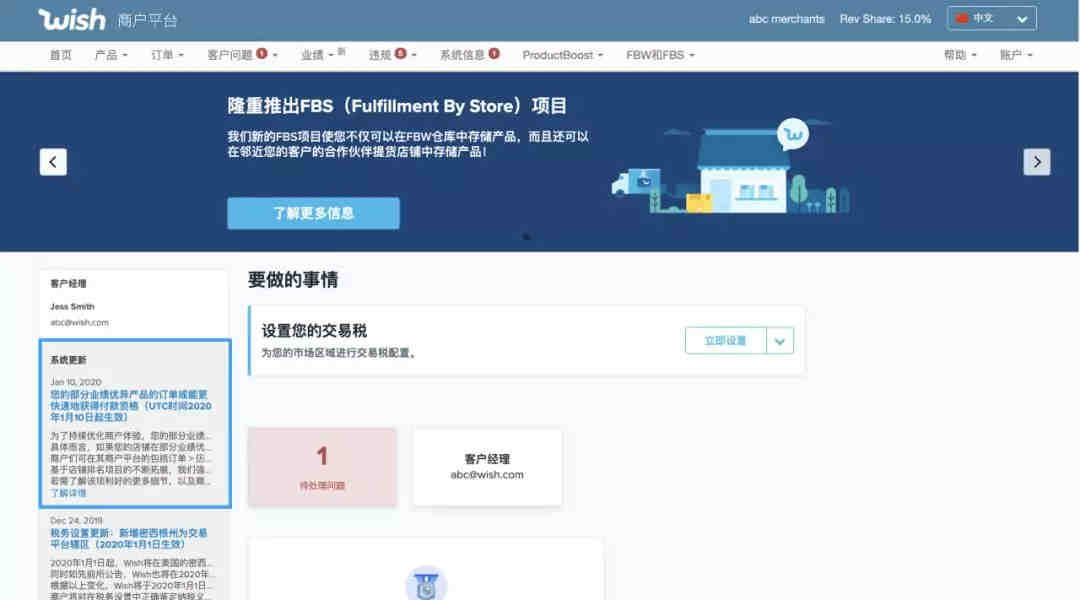Viewport: 1080px width, 600px height.
Task: Open the Dec 24, 2019 tax update headline
Action: point(128,539)
